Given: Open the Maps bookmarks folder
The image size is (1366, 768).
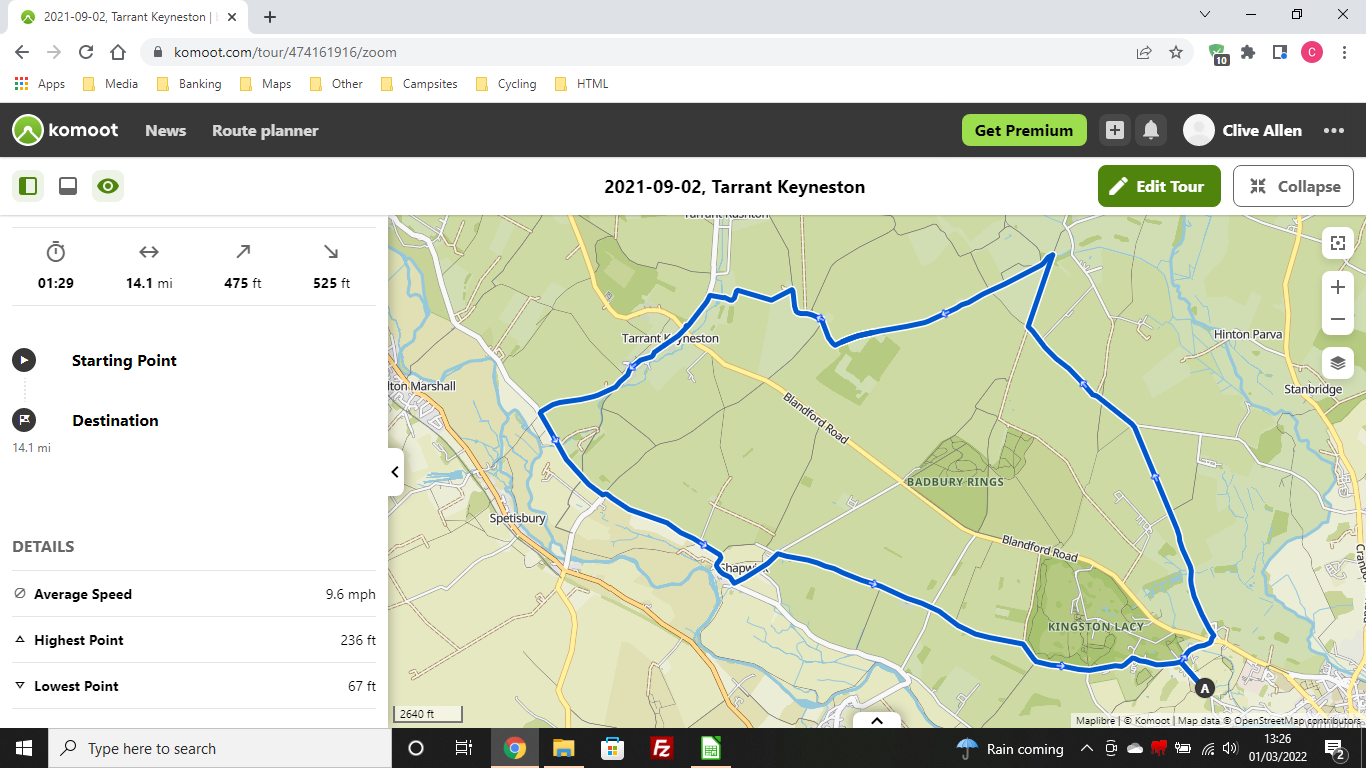Looking at the screenshot, I should point(266,84).
